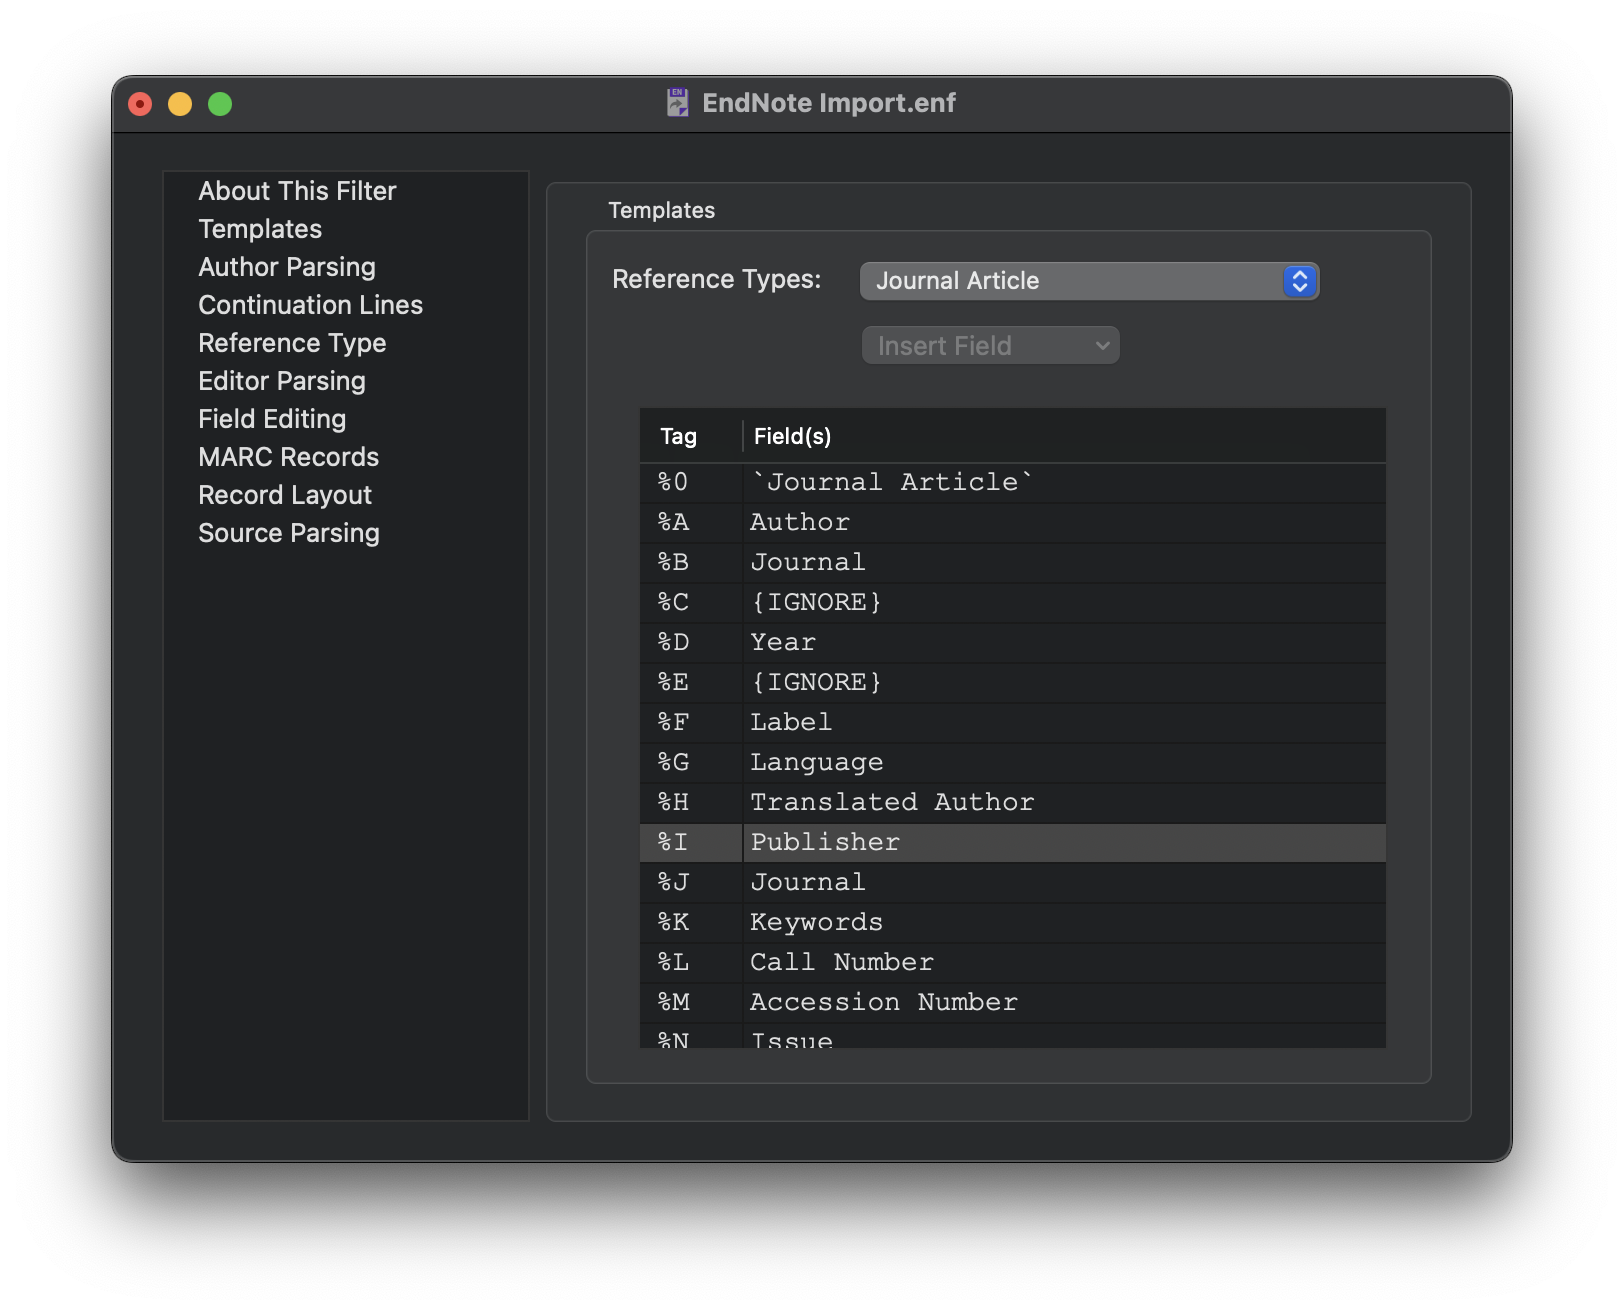Open the Reference Types dropdown
The height and width of the screenshot is (1310, 1624).
pyautogui.click(x=1089, y=281)
